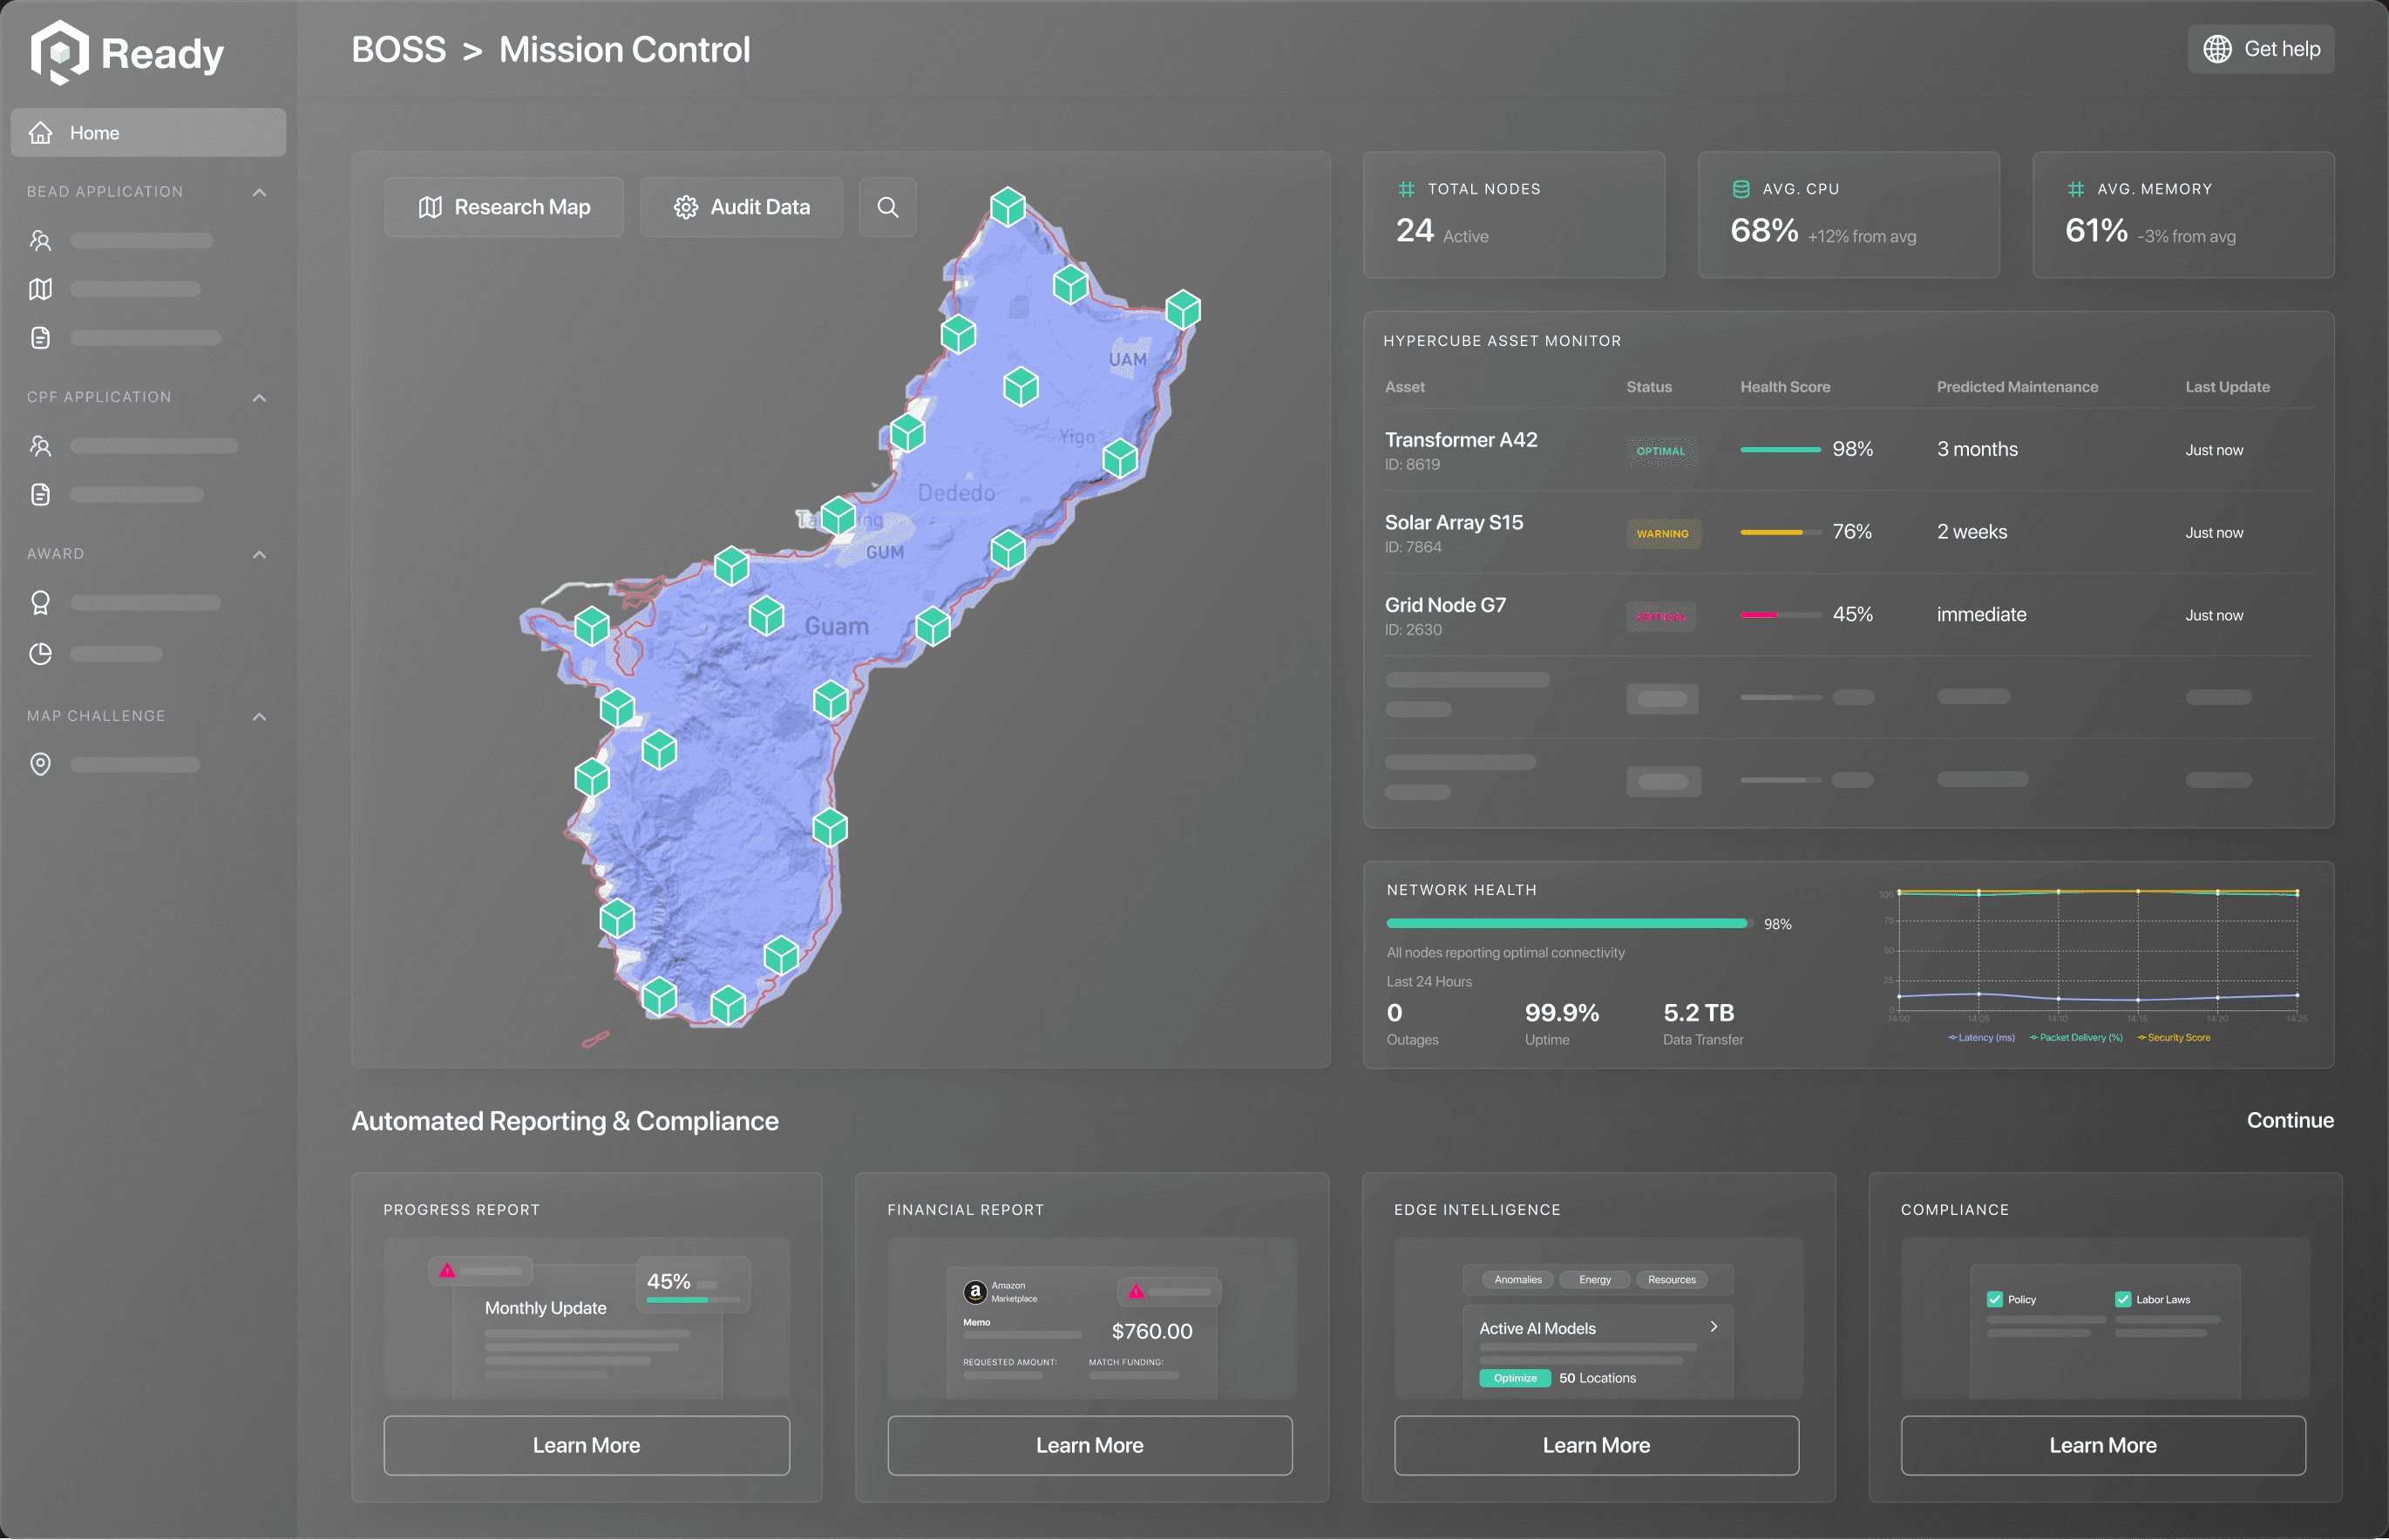Screen dimensions: 2389x1540
Task: Toggle the Policy checkbox
Action: click(1994, 1299)
